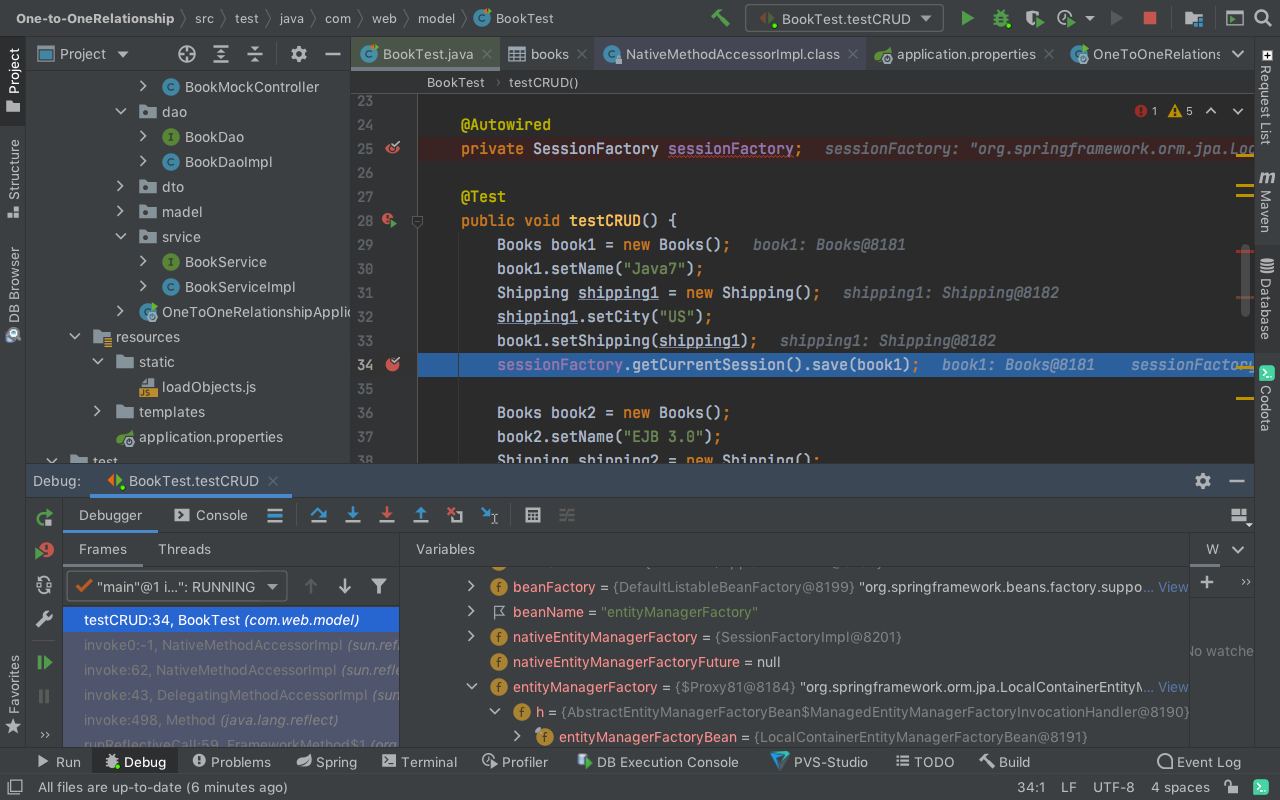Screen dimensions: 1280x800
Task: Toggle the breakpoint on line 25
Action: 393,148
